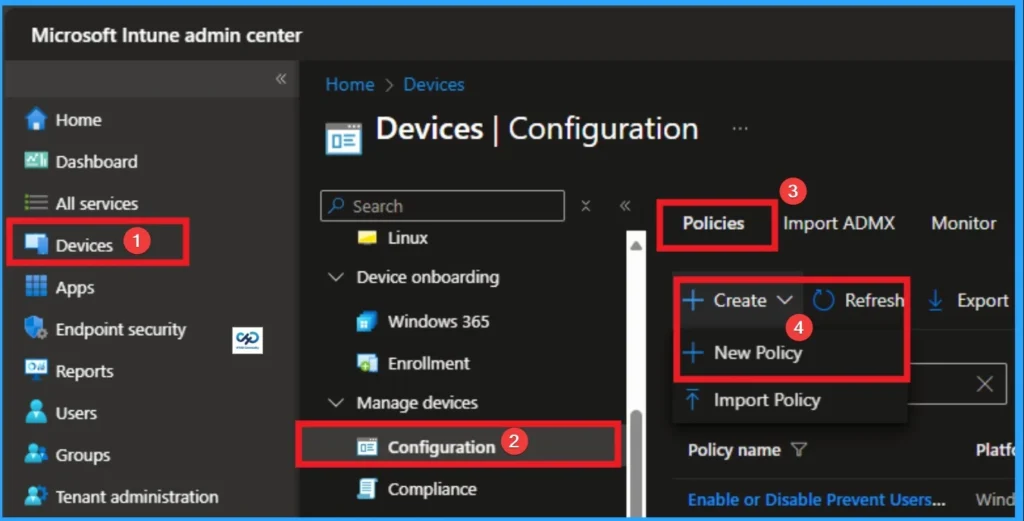
Task: Switch to the Monitor tab
Action: click(x=964, y=223)
